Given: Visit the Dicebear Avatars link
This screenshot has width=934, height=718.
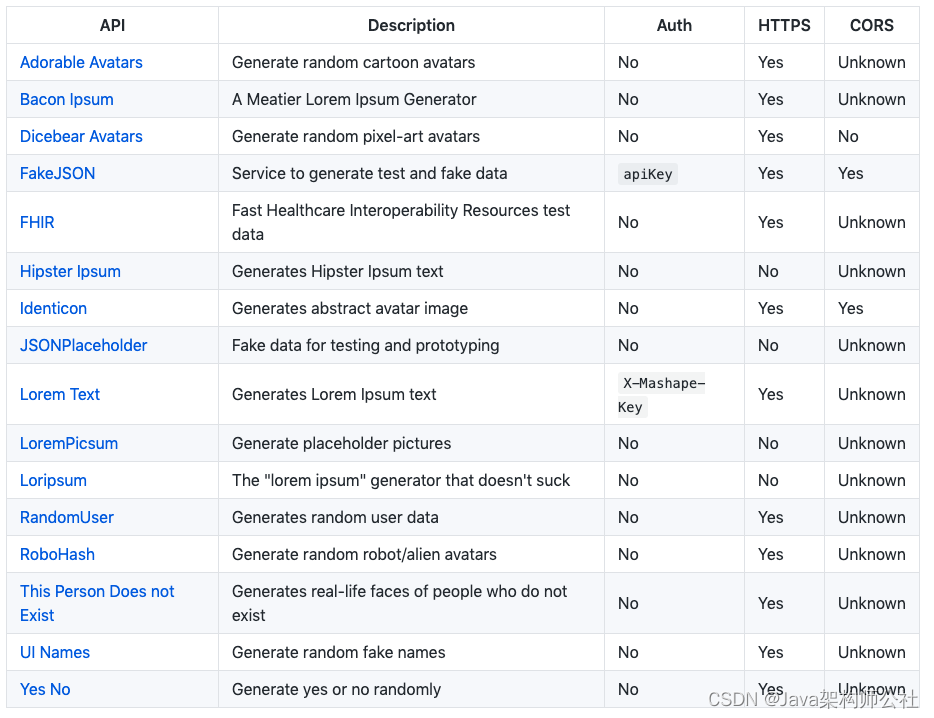Looking at the screenshot, I should tap(81, 136).
